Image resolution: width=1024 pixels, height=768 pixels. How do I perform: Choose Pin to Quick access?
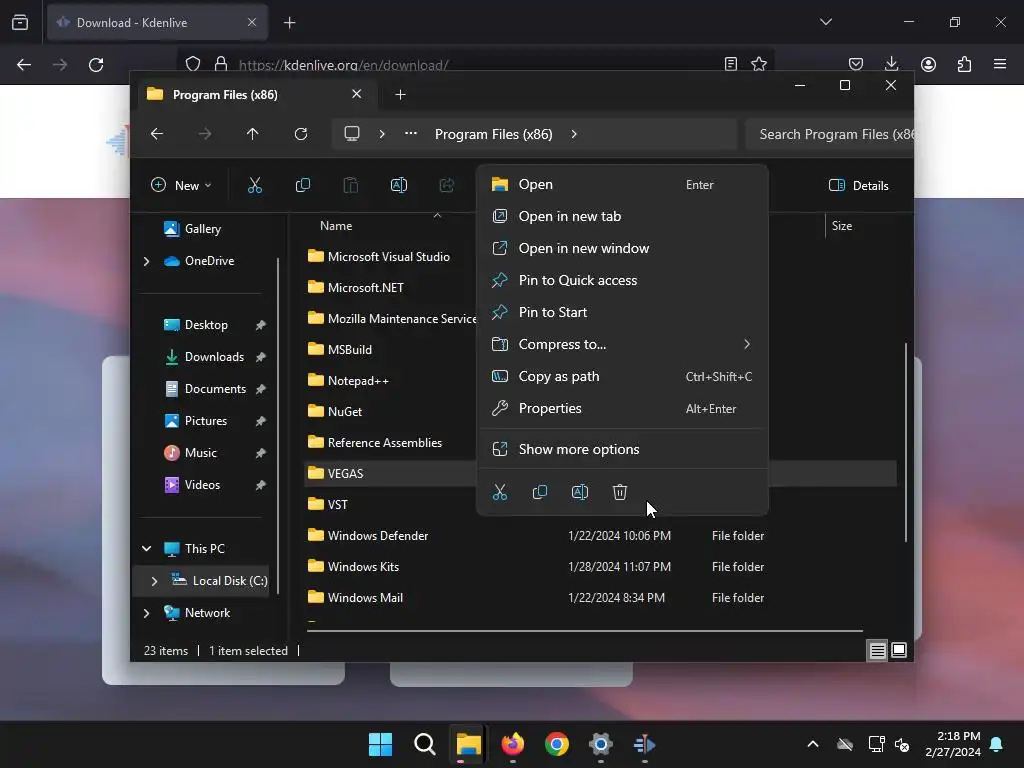(622, 280)
